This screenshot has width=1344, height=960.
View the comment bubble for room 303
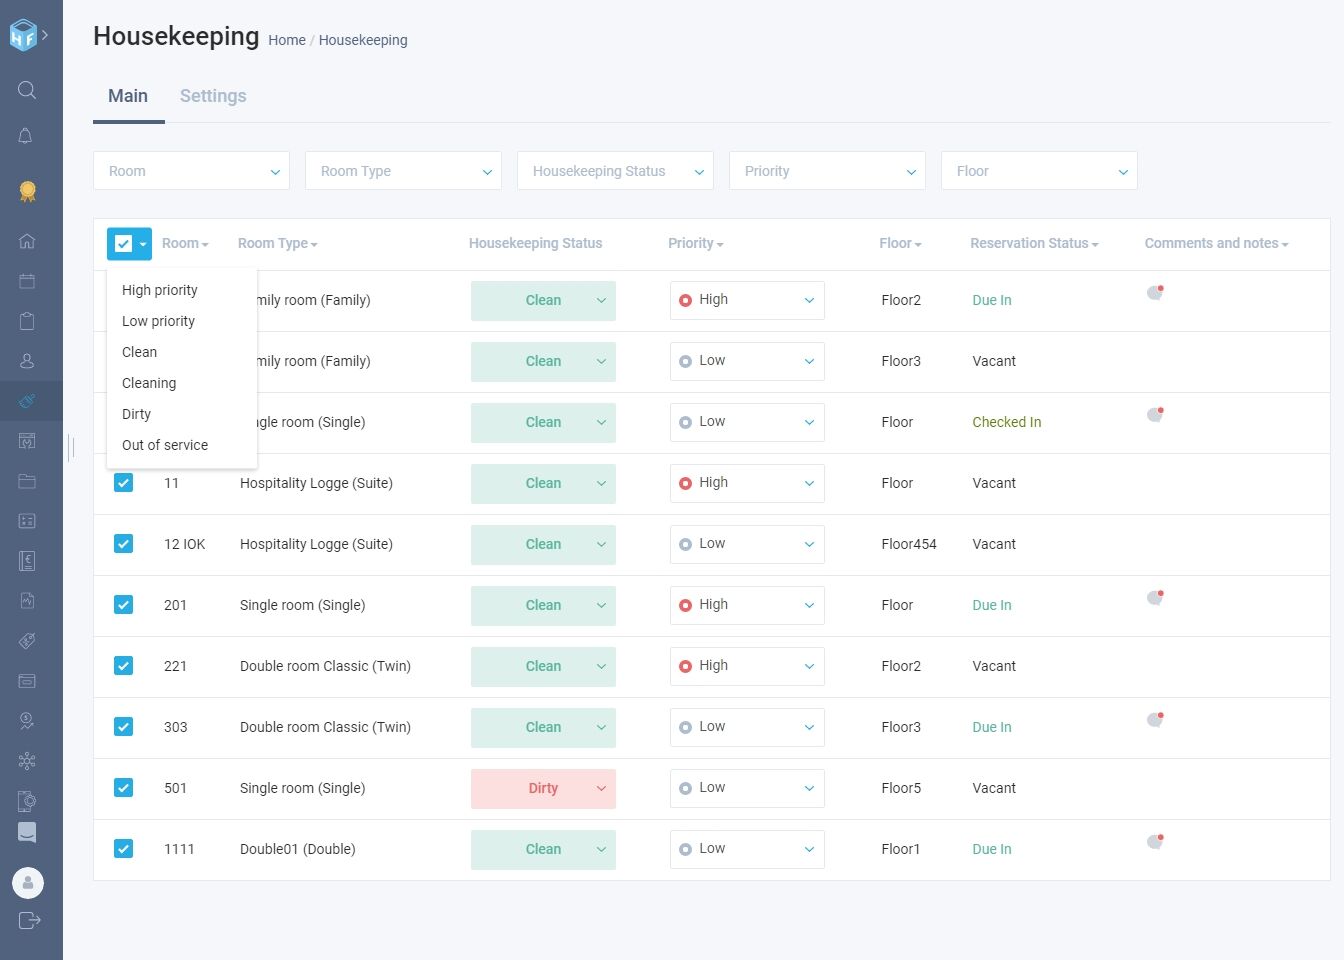click(x=1155, y=720)
